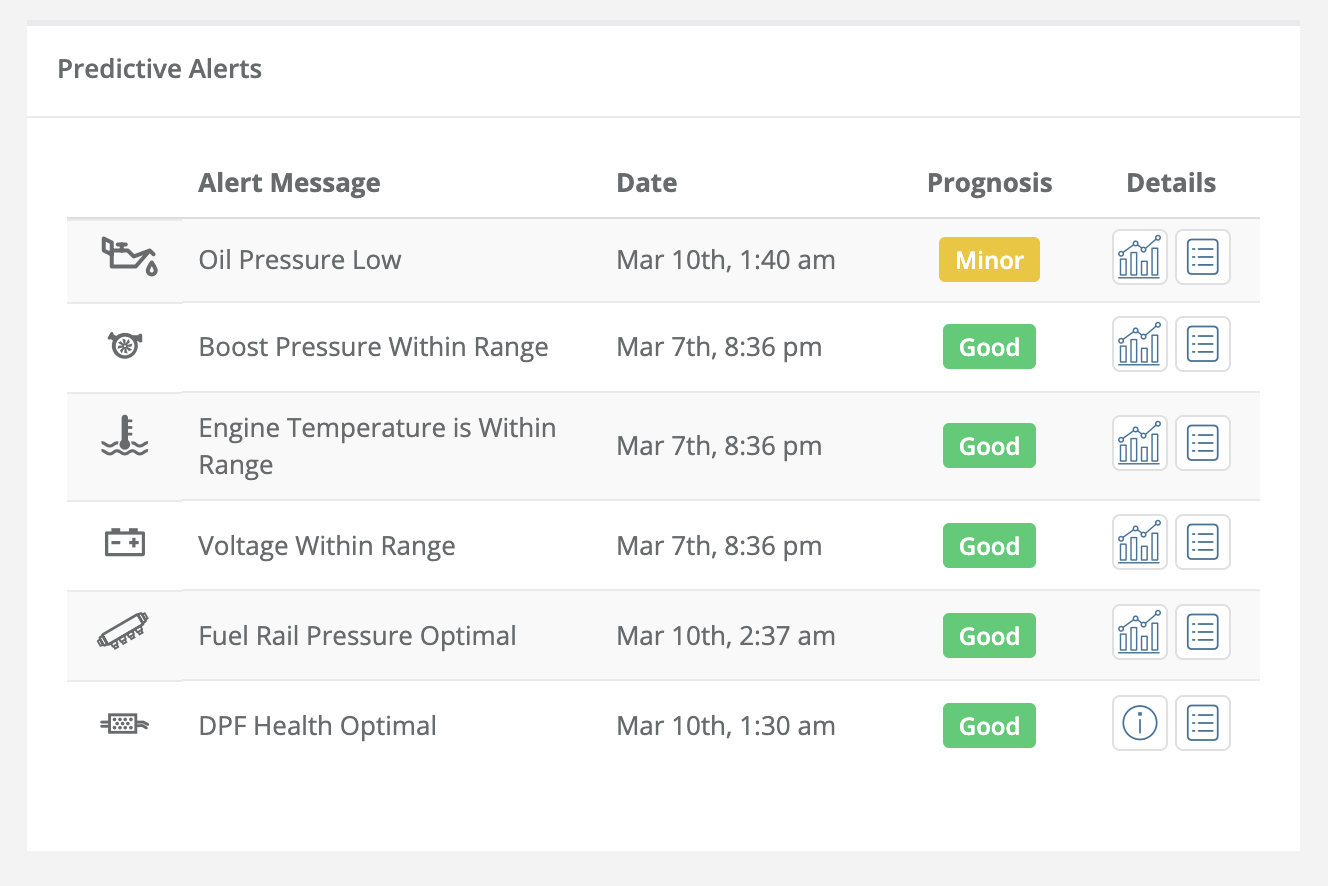Click the Date column header
Viewport: 1328px width, 886px height.
[646, 183]
